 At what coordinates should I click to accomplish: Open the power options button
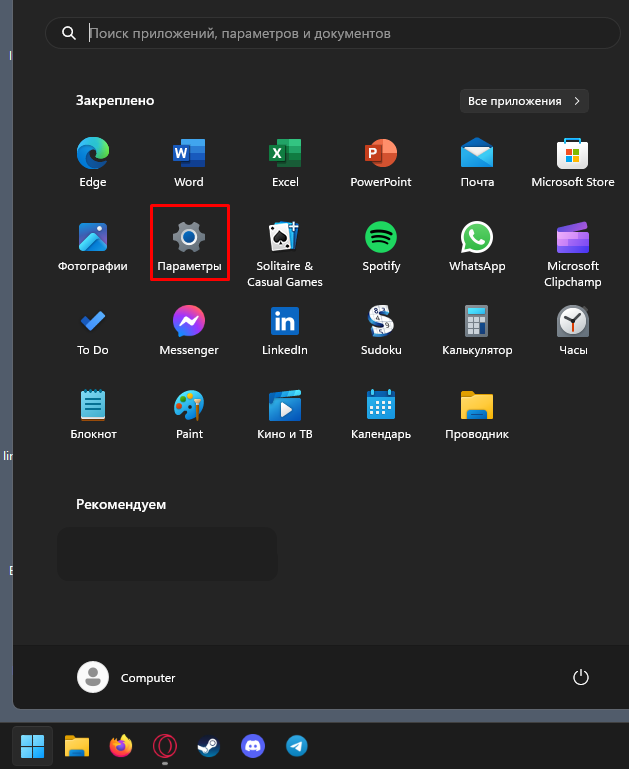coord(580,677)
